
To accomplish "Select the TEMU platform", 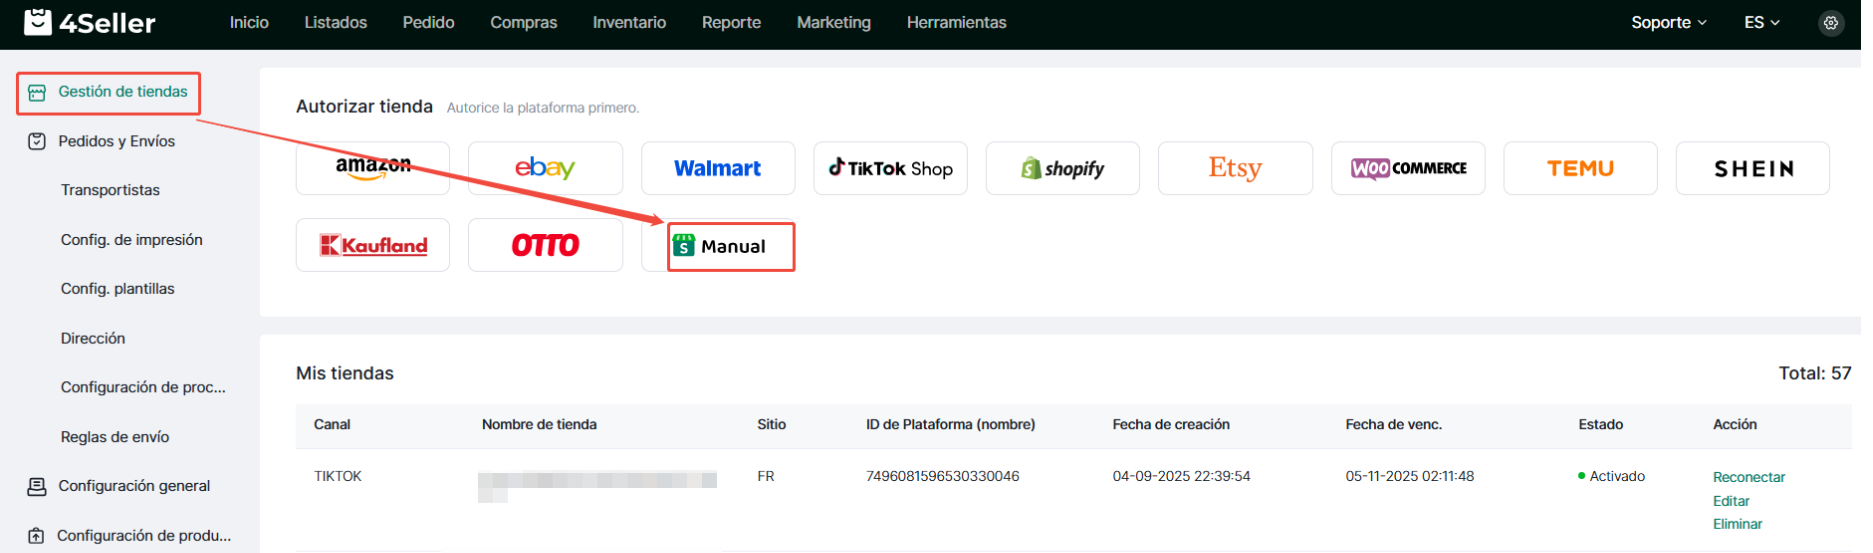I will [x=1580, y=168].
